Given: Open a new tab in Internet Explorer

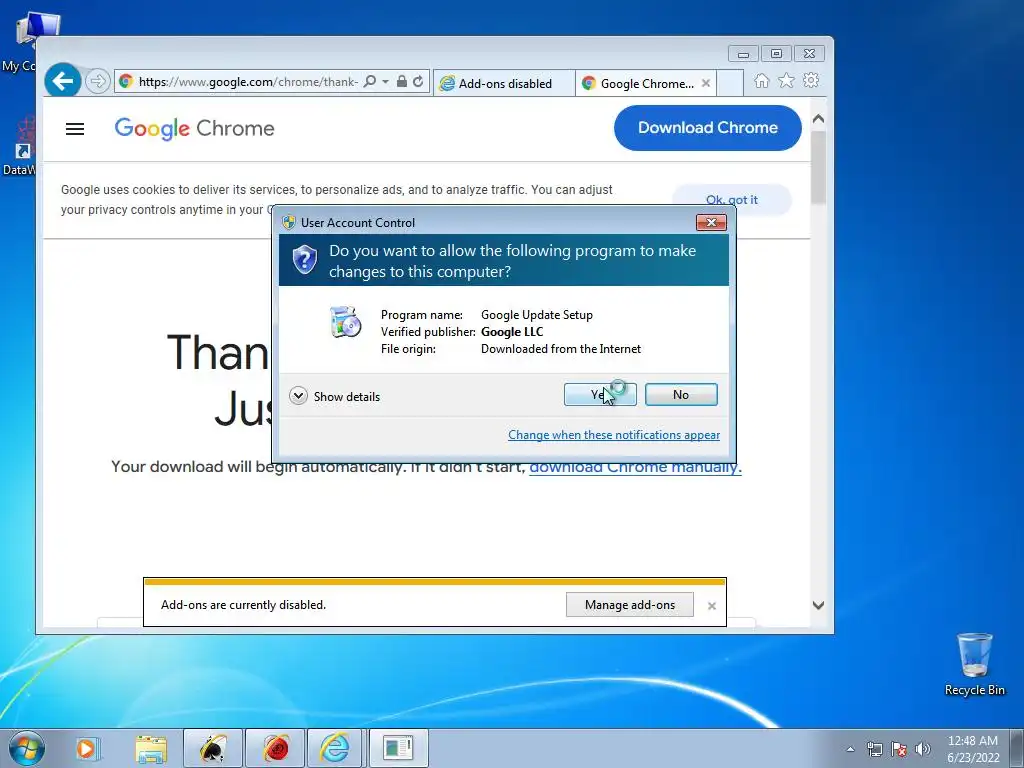Looking at the screenshot, I should 729,84.
